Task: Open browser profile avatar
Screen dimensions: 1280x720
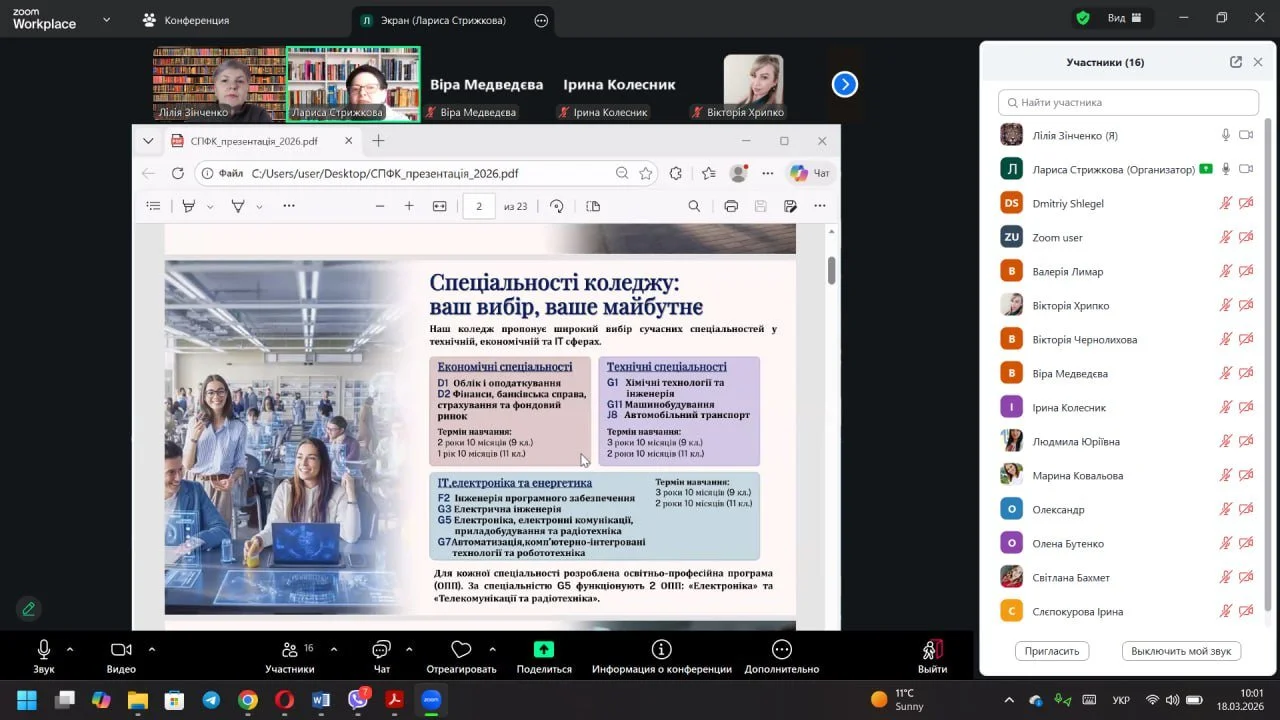Action: (738, 173)
